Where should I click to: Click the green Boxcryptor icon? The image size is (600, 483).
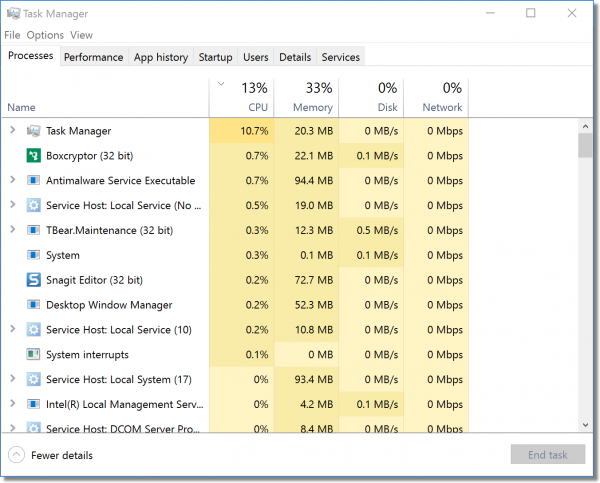coord(33,156)
